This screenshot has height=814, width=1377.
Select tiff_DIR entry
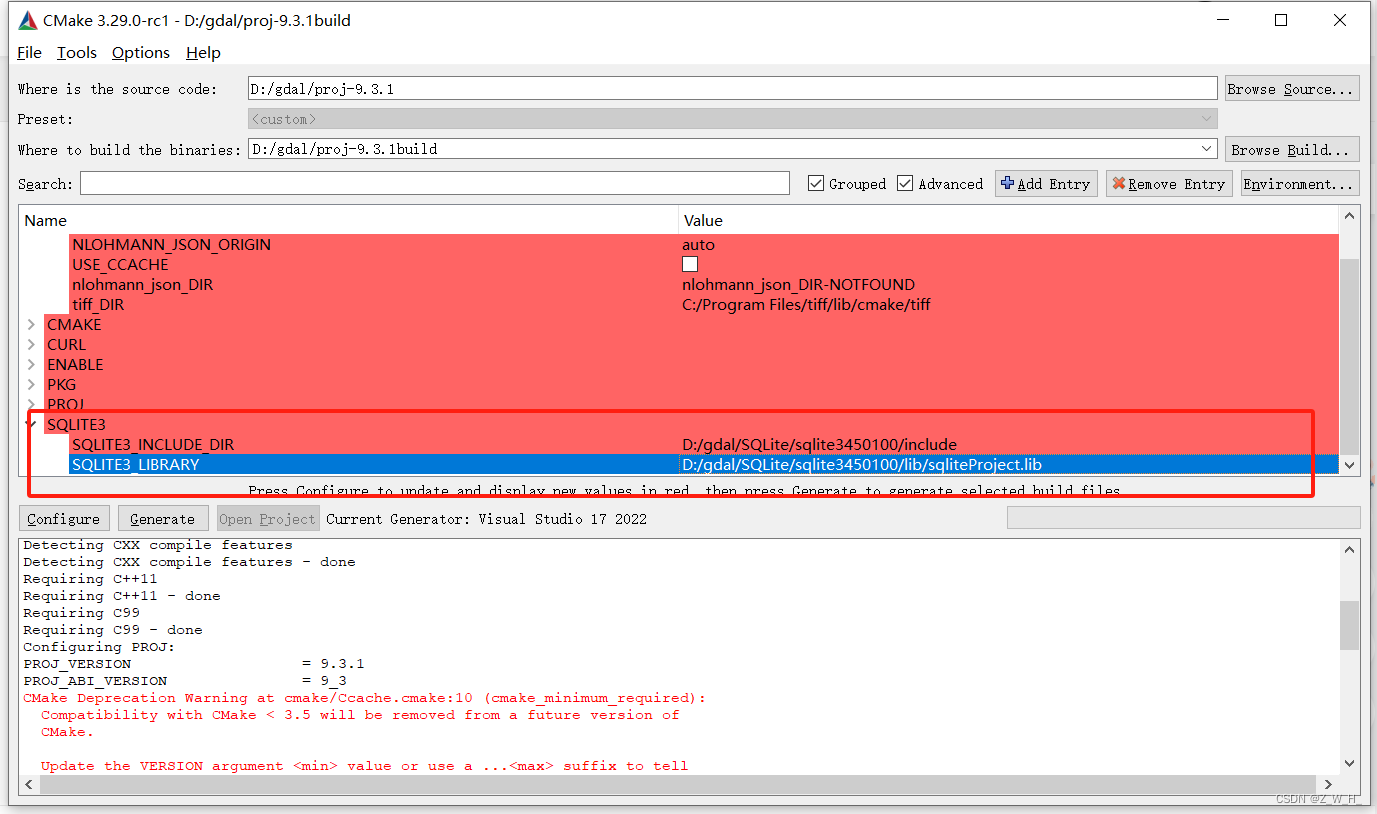pyautogui.click(x=98, y=304)
